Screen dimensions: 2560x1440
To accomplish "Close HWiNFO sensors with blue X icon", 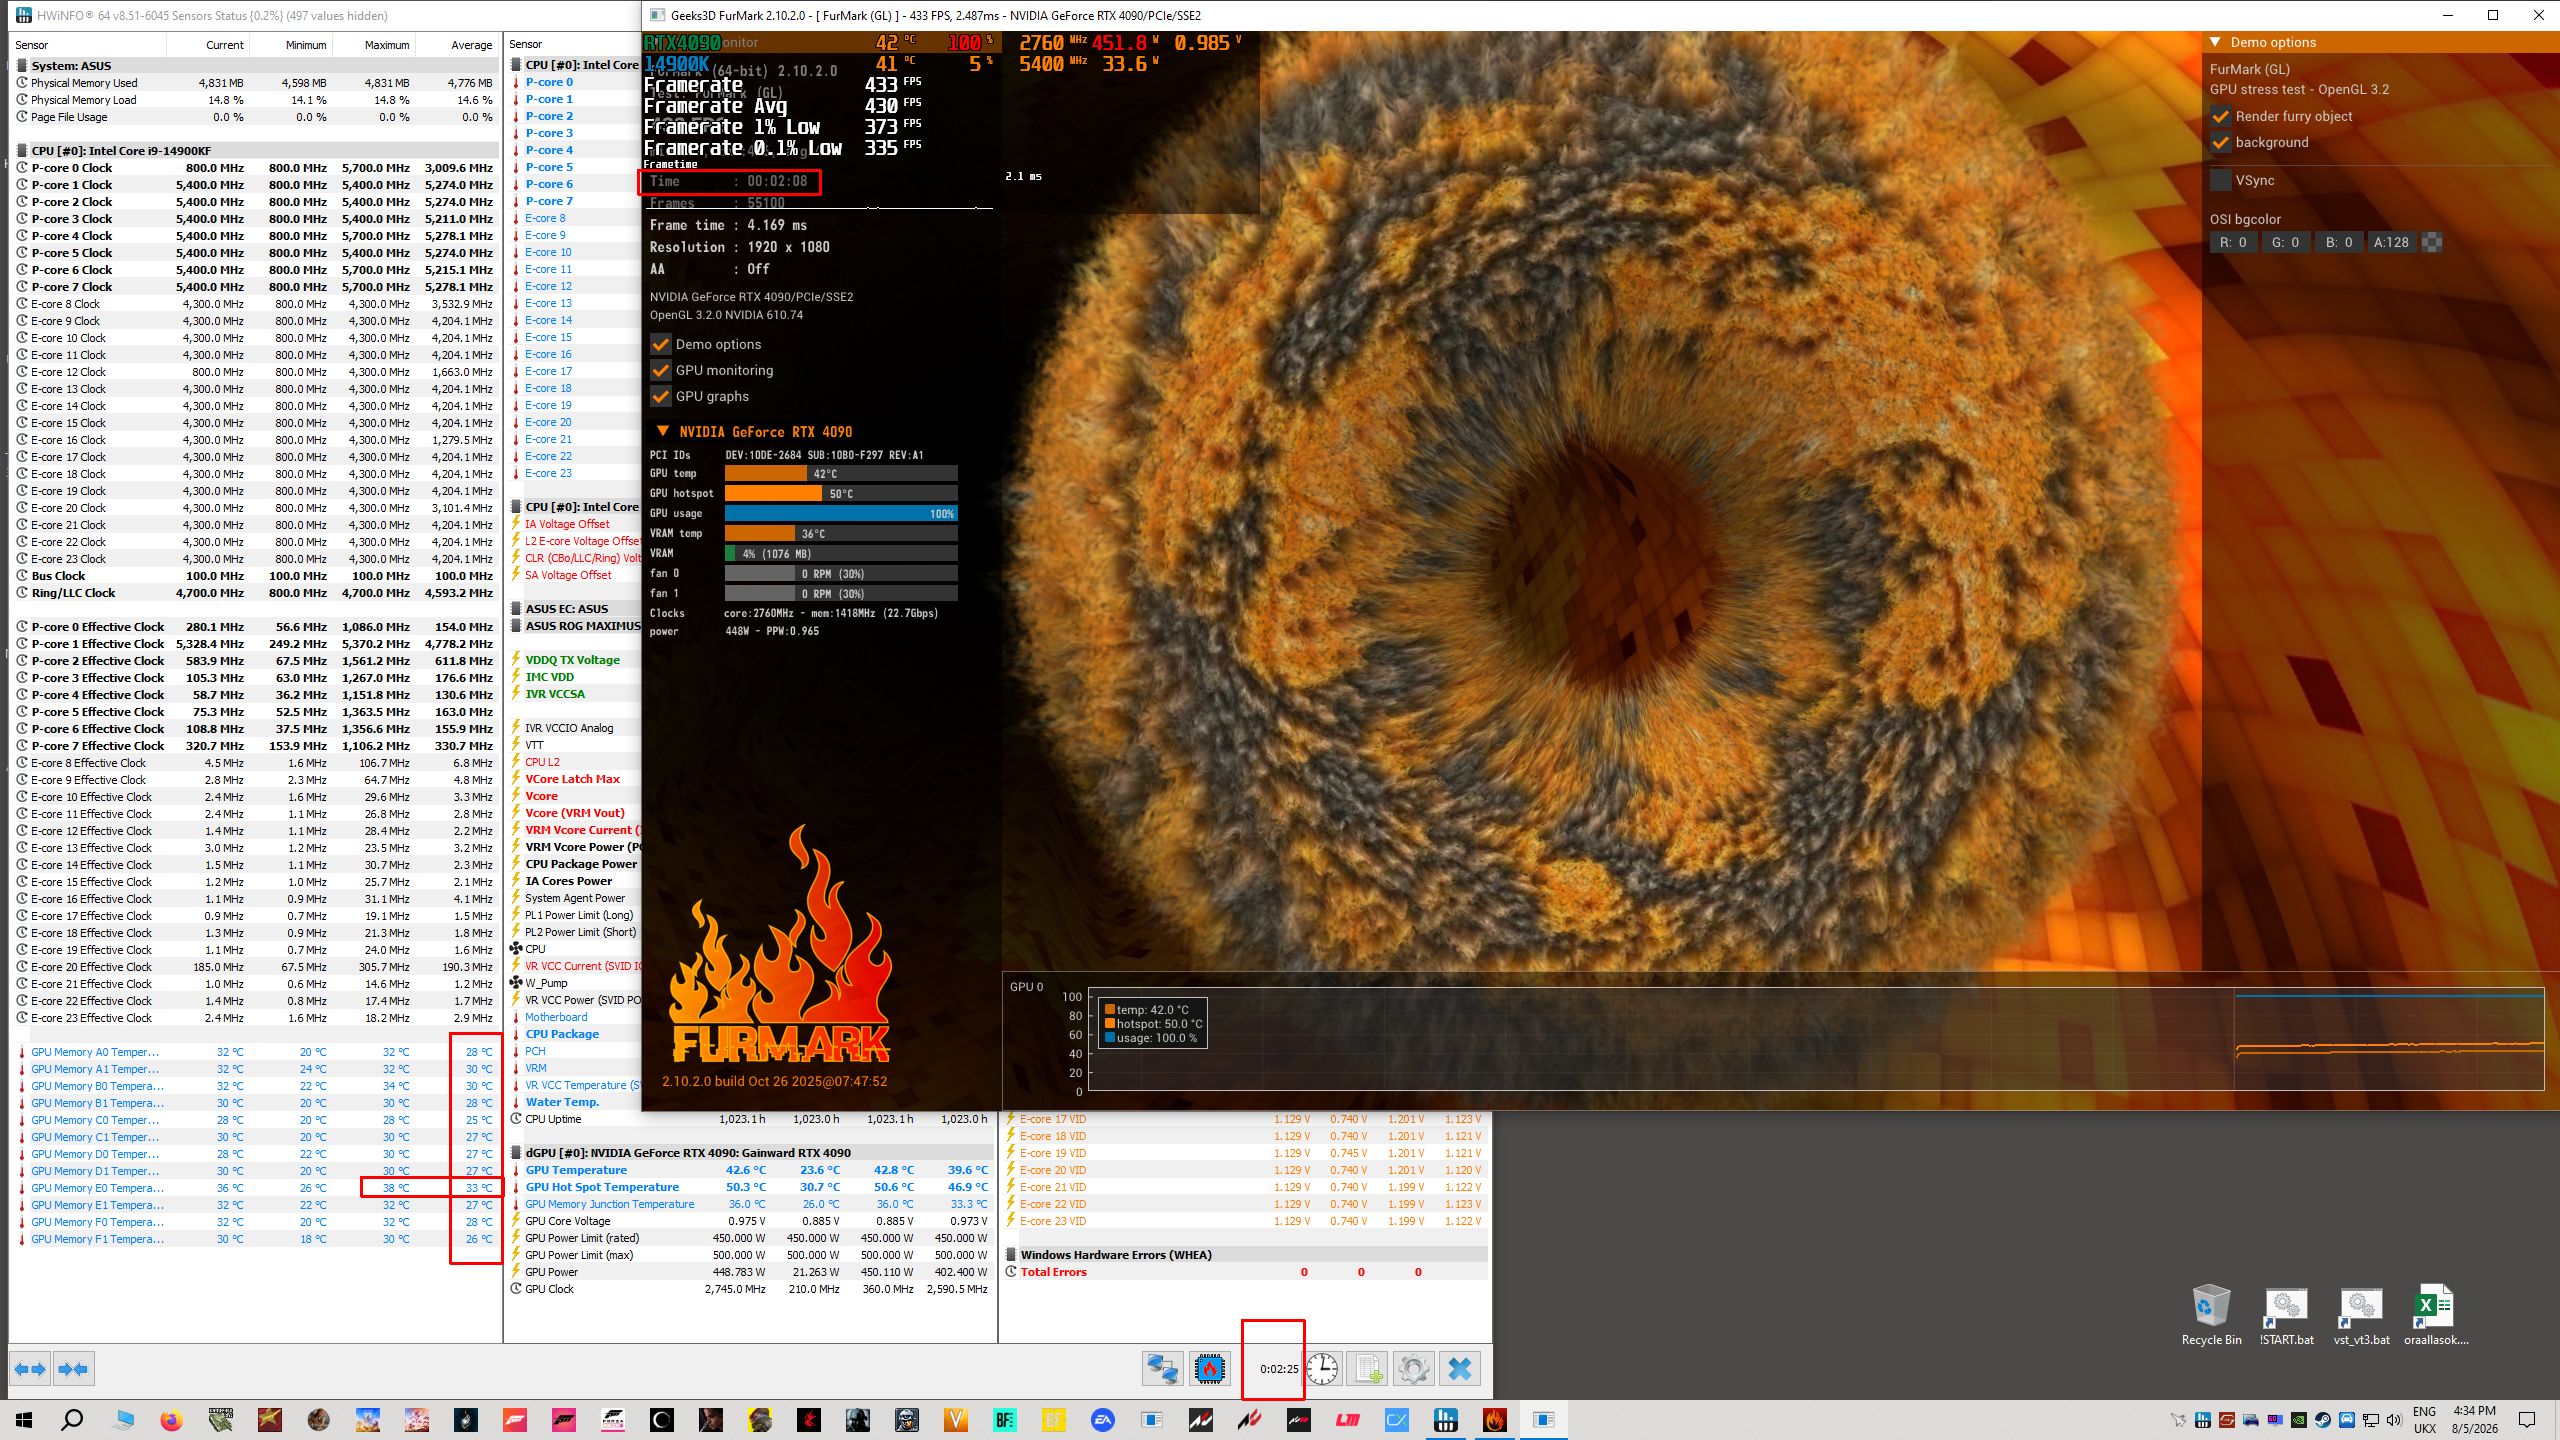I will [1460, 1368].
